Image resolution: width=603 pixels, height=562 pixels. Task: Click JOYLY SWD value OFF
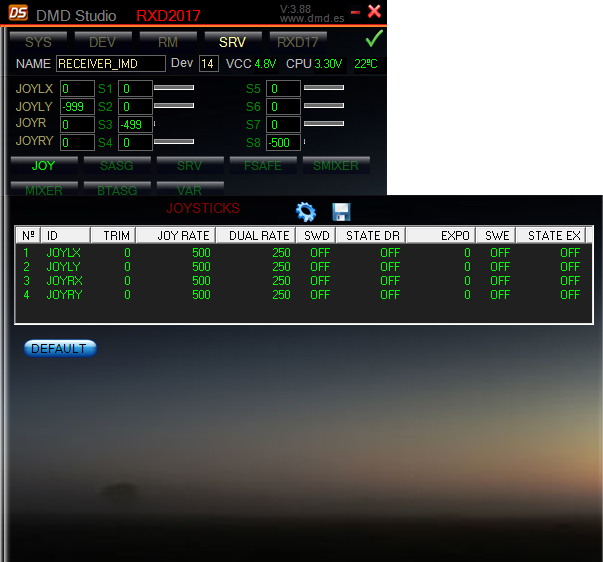pyautogui.click(x=320, y=267)
